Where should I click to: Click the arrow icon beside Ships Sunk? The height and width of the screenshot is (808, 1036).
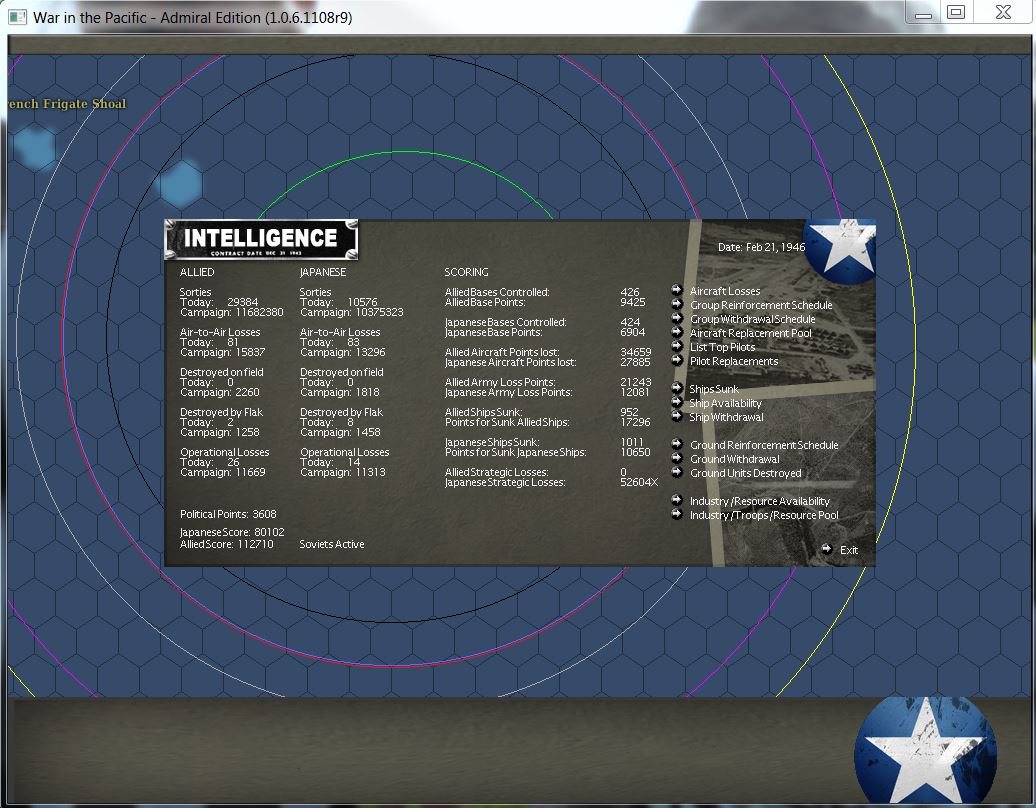click(x=677, y=388)
